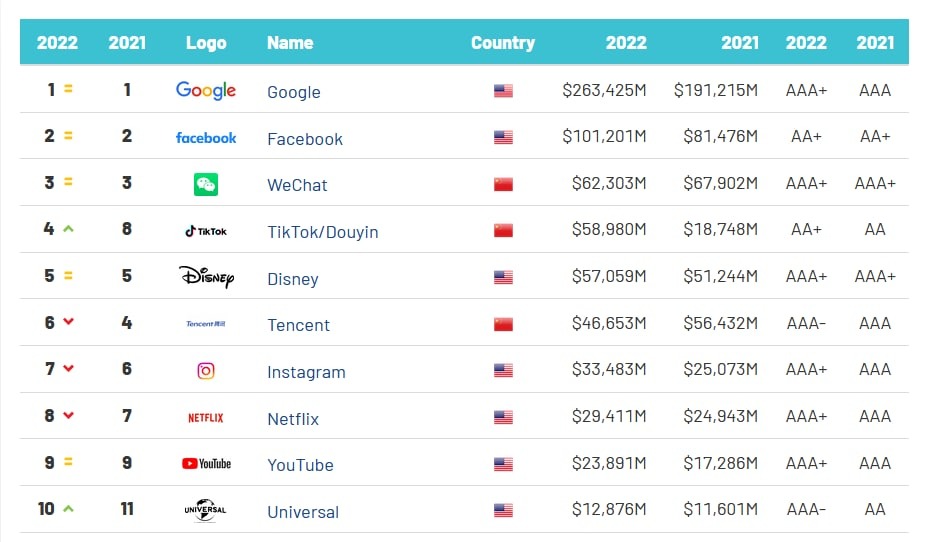Viewport: 928px width, 542px height.
Task: Click the Google logo icon
Action: pos(206,90)
